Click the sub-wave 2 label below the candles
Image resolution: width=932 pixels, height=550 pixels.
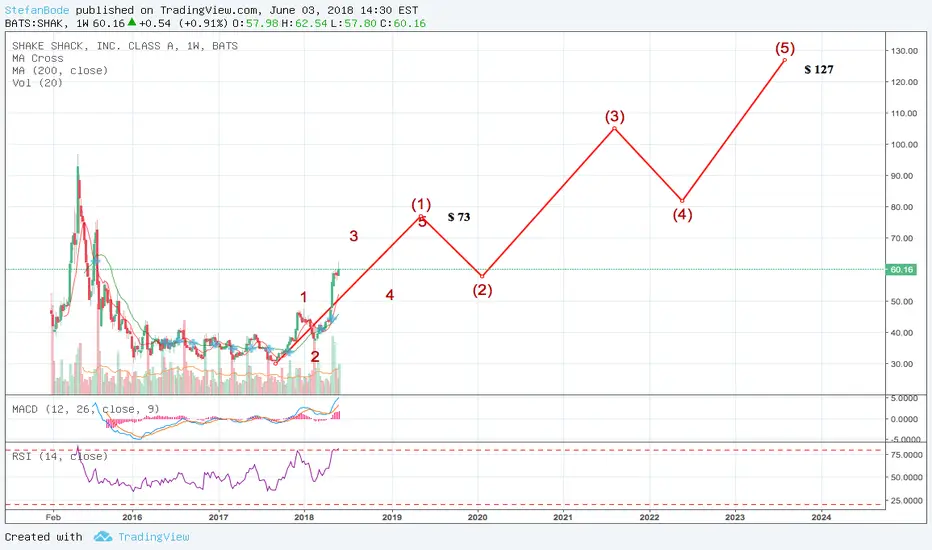pyautogui.click(x=315, y=357)
